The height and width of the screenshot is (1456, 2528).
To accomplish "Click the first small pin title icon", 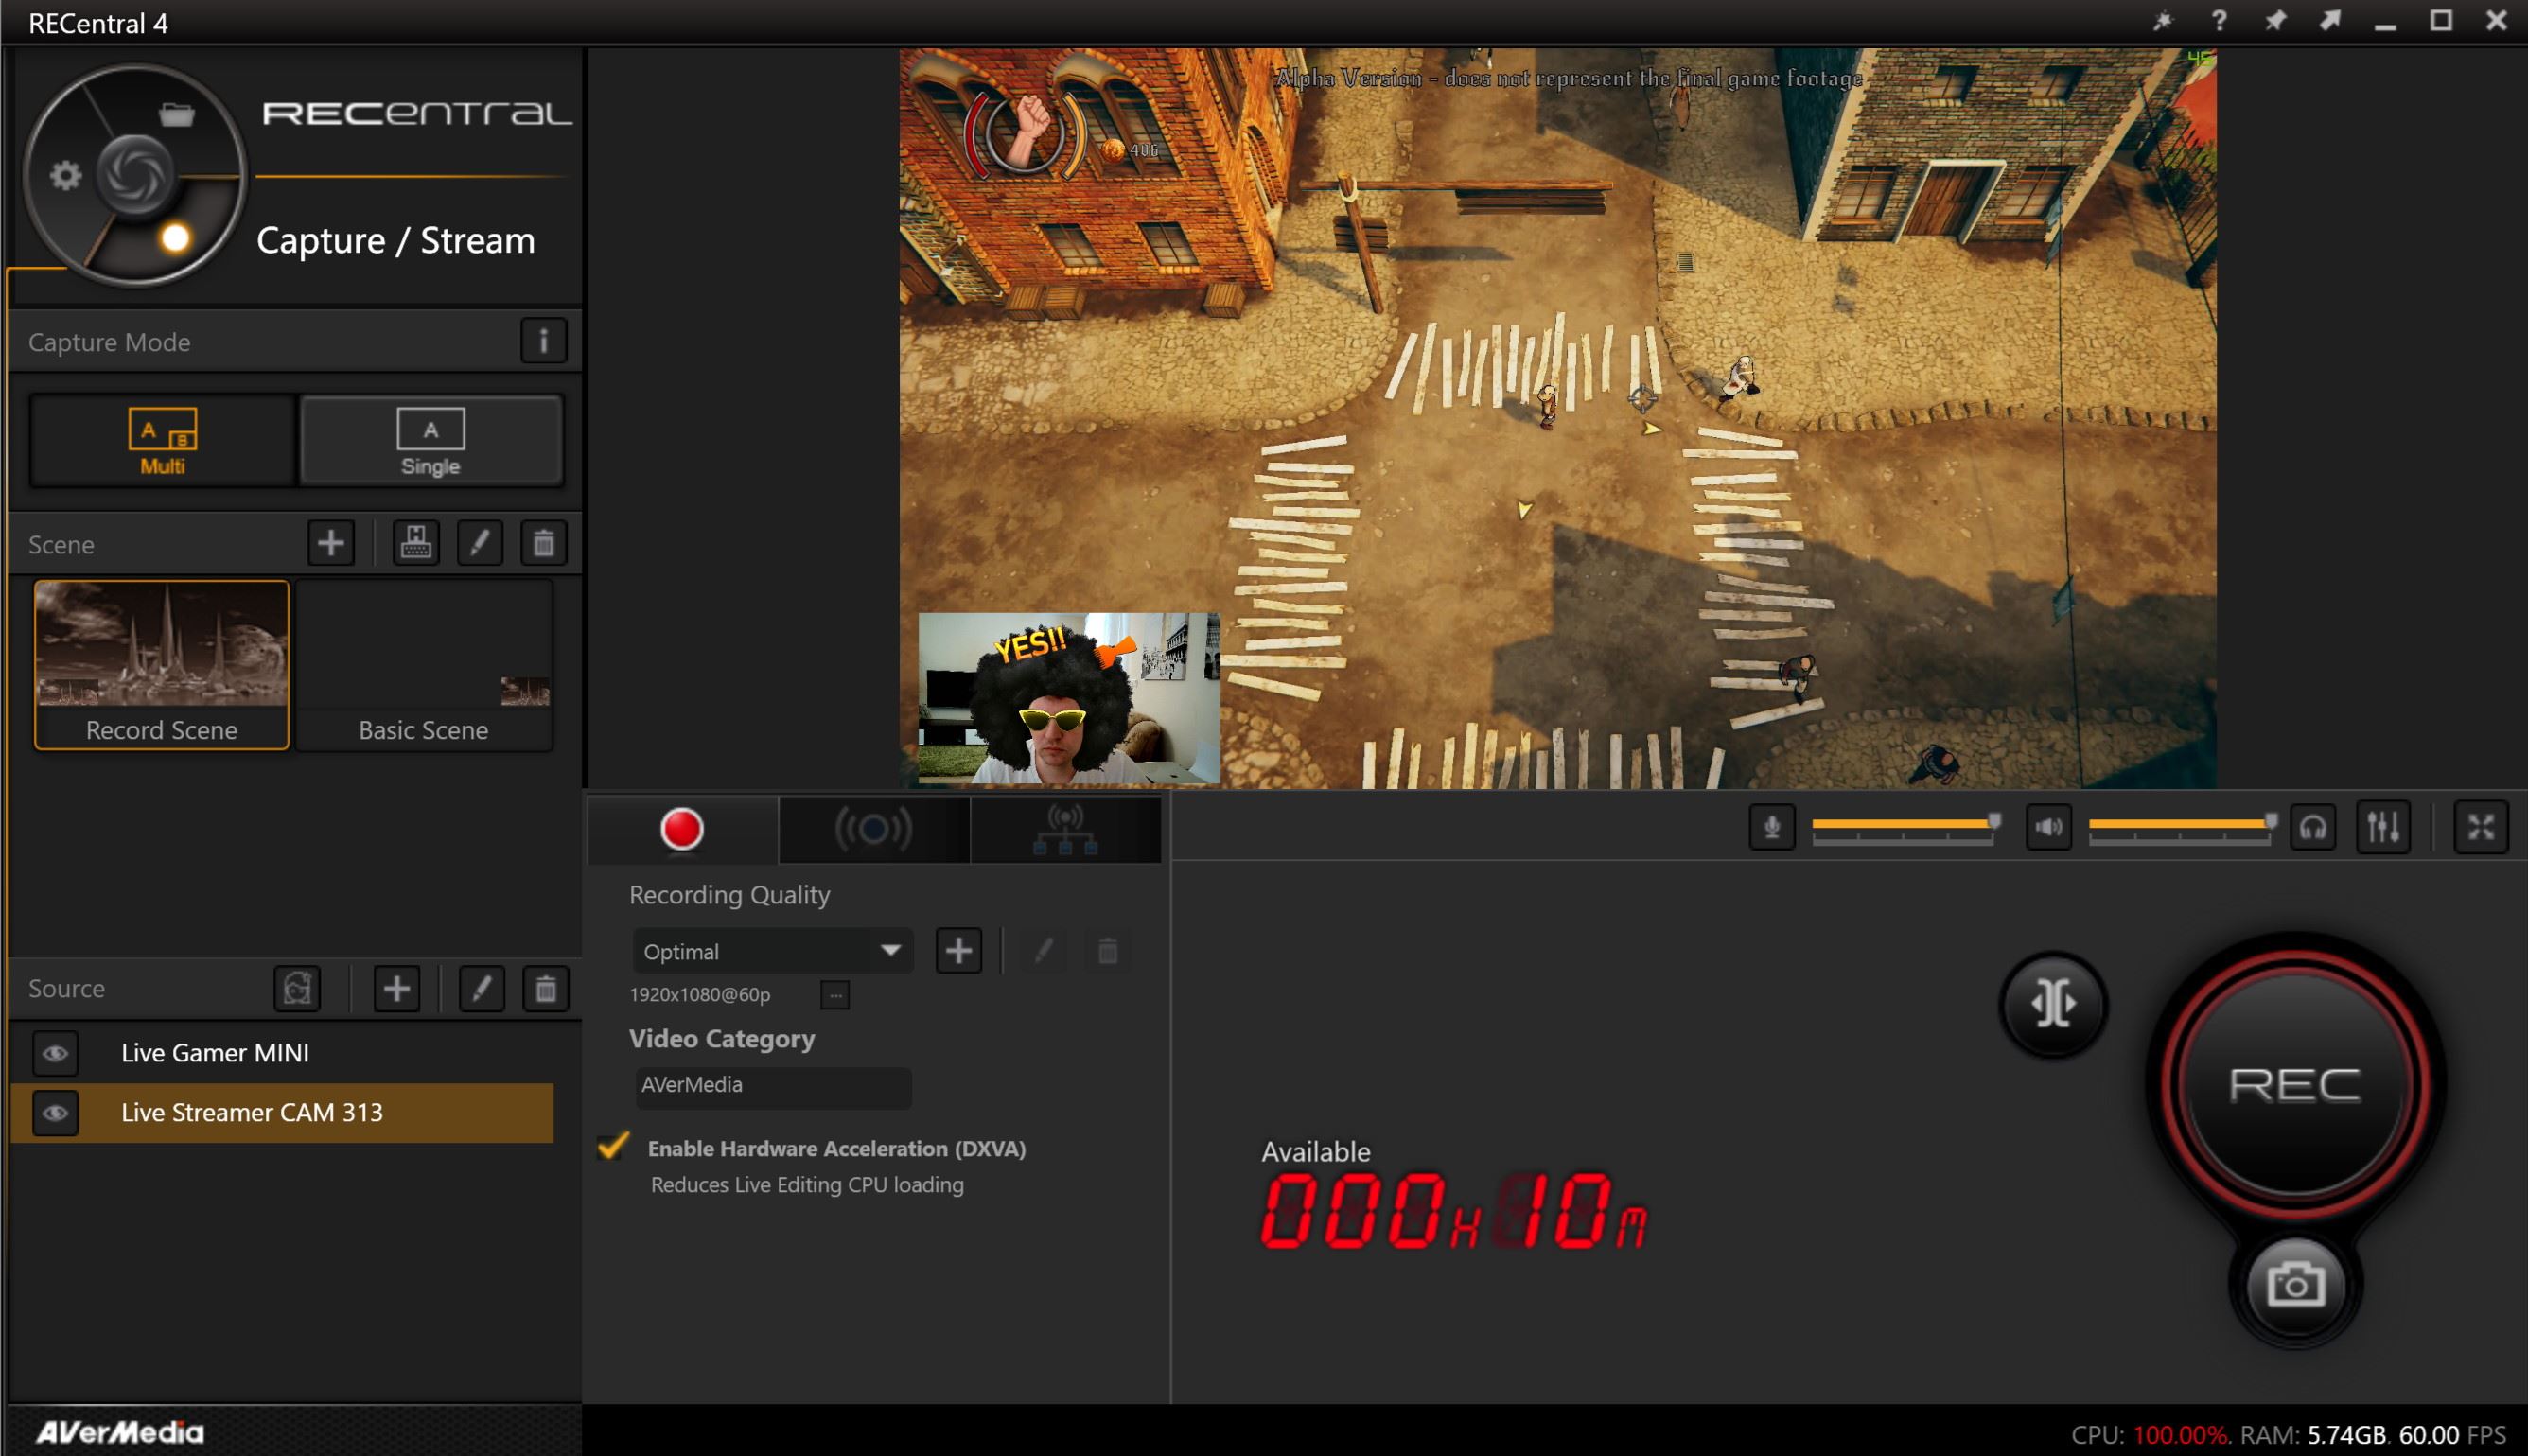I will pyautogui.click(x=2164, y=21).
